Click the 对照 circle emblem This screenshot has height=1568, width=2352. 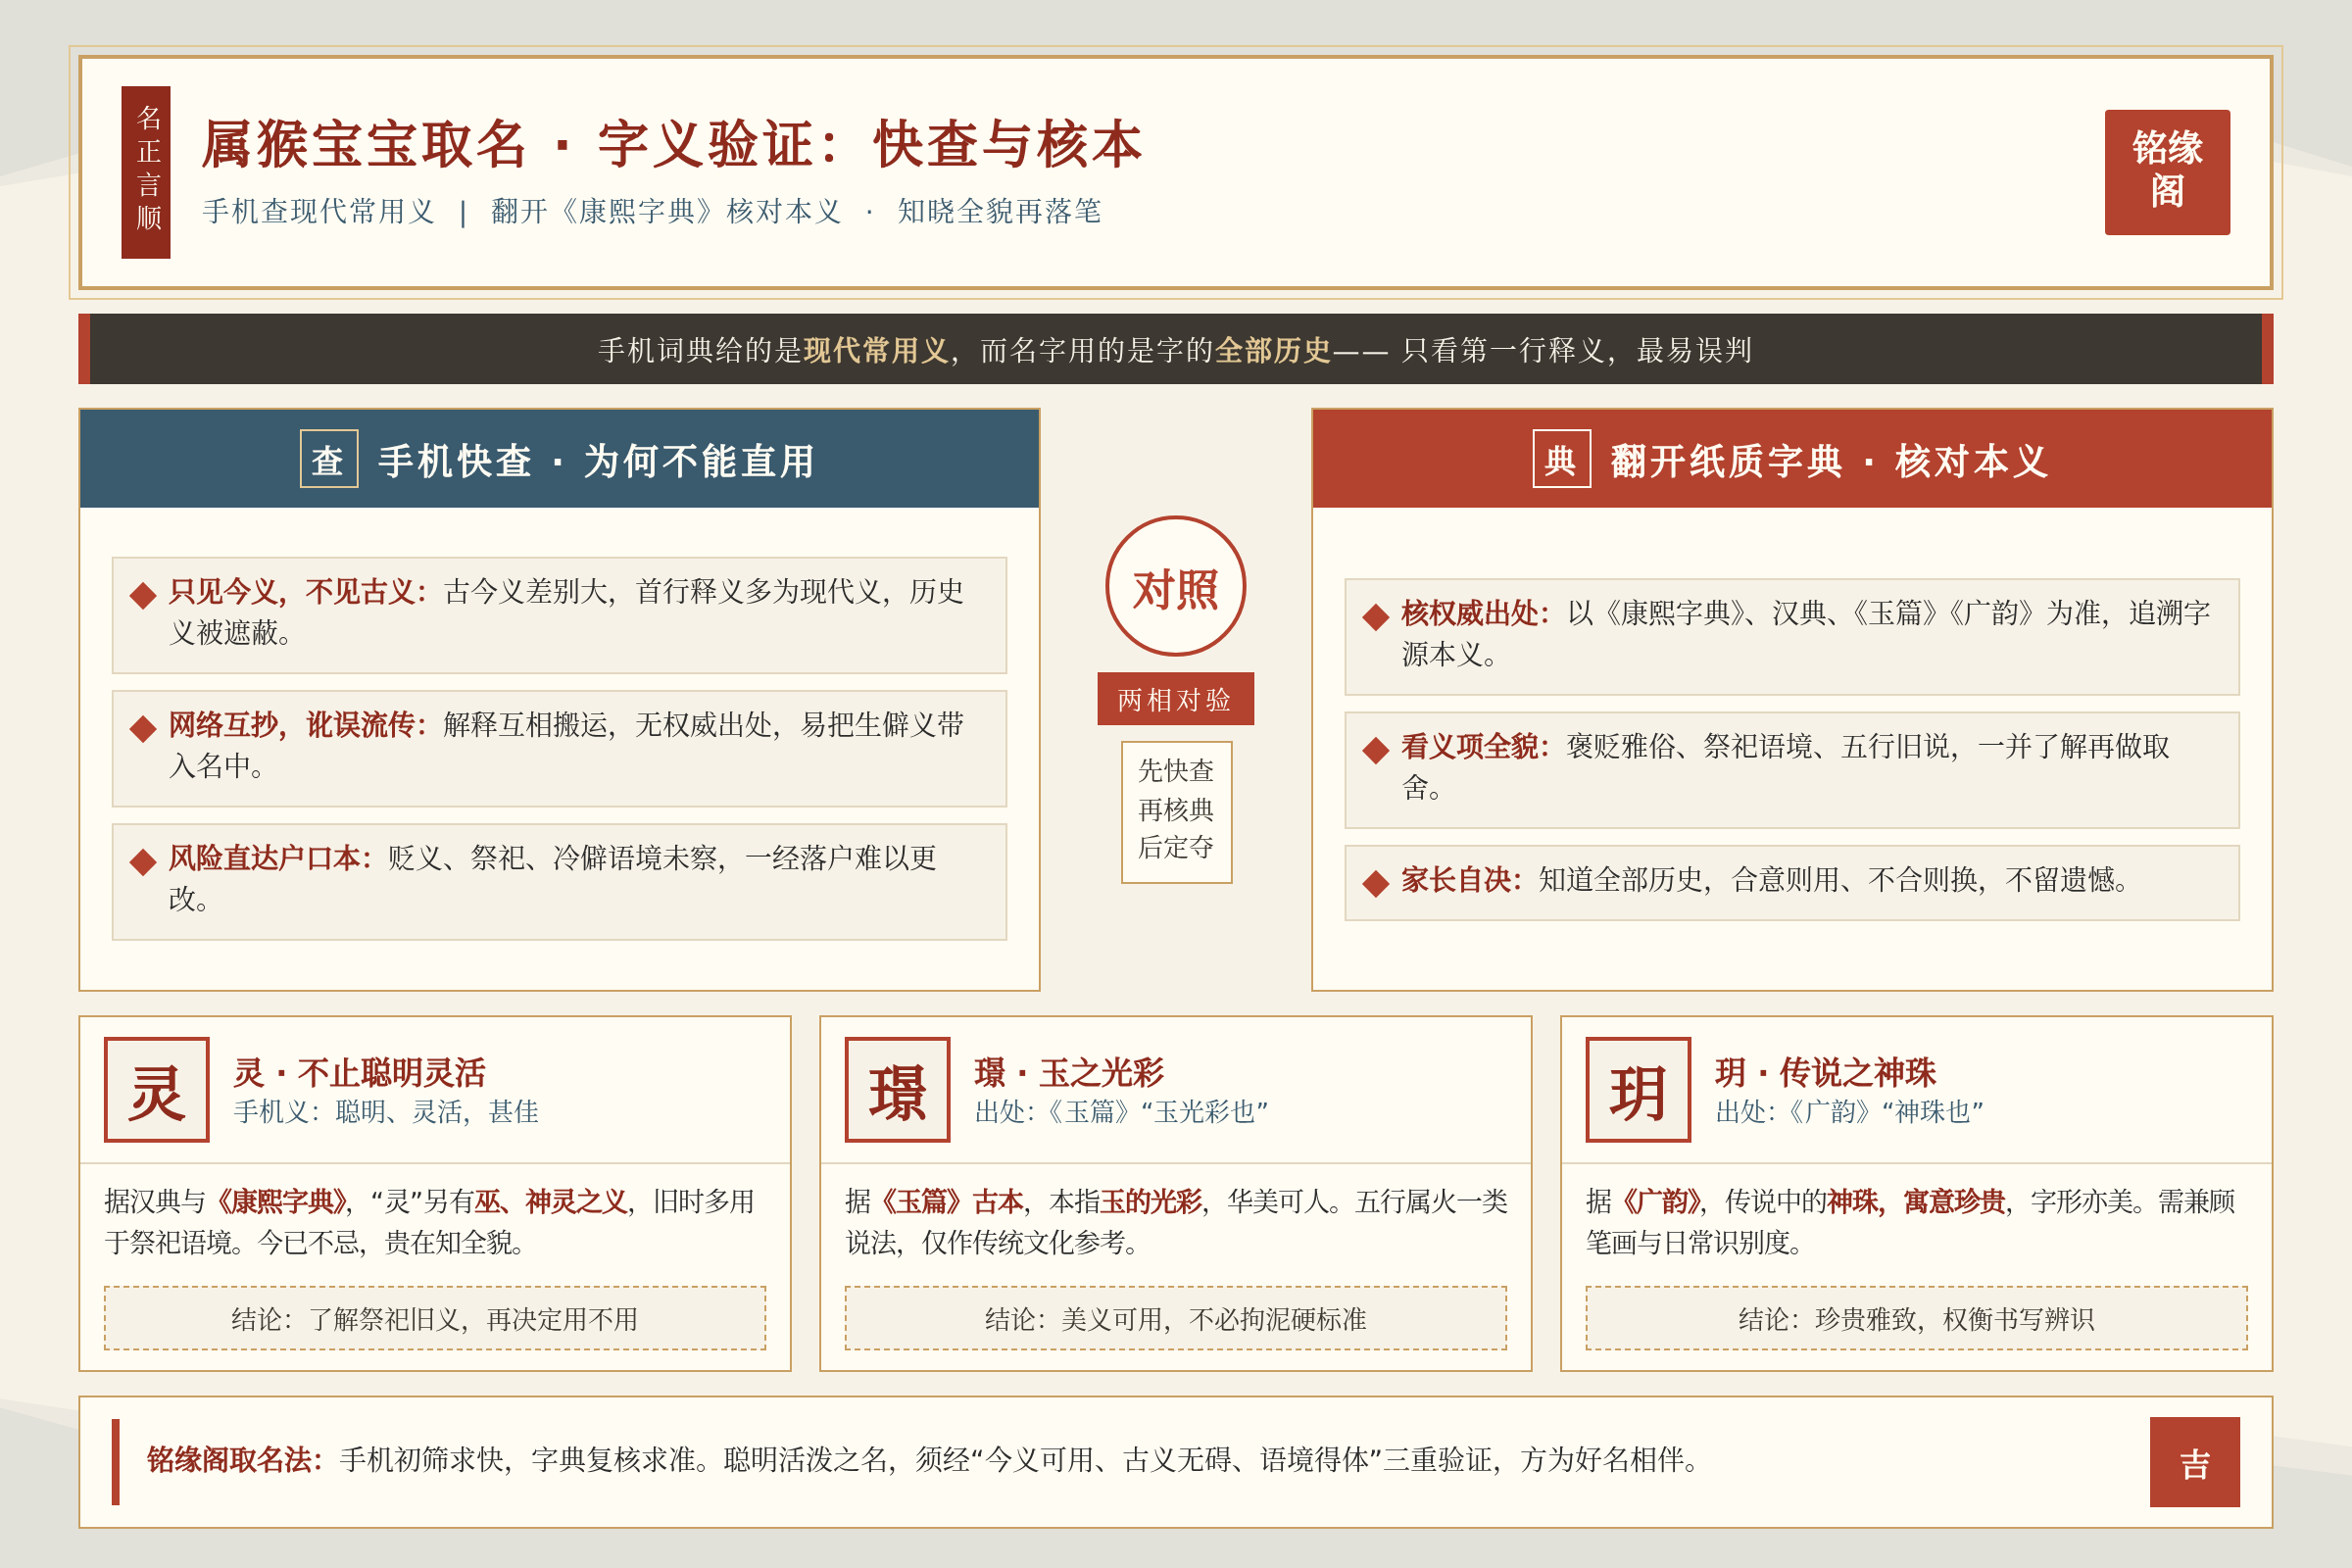1175,586
